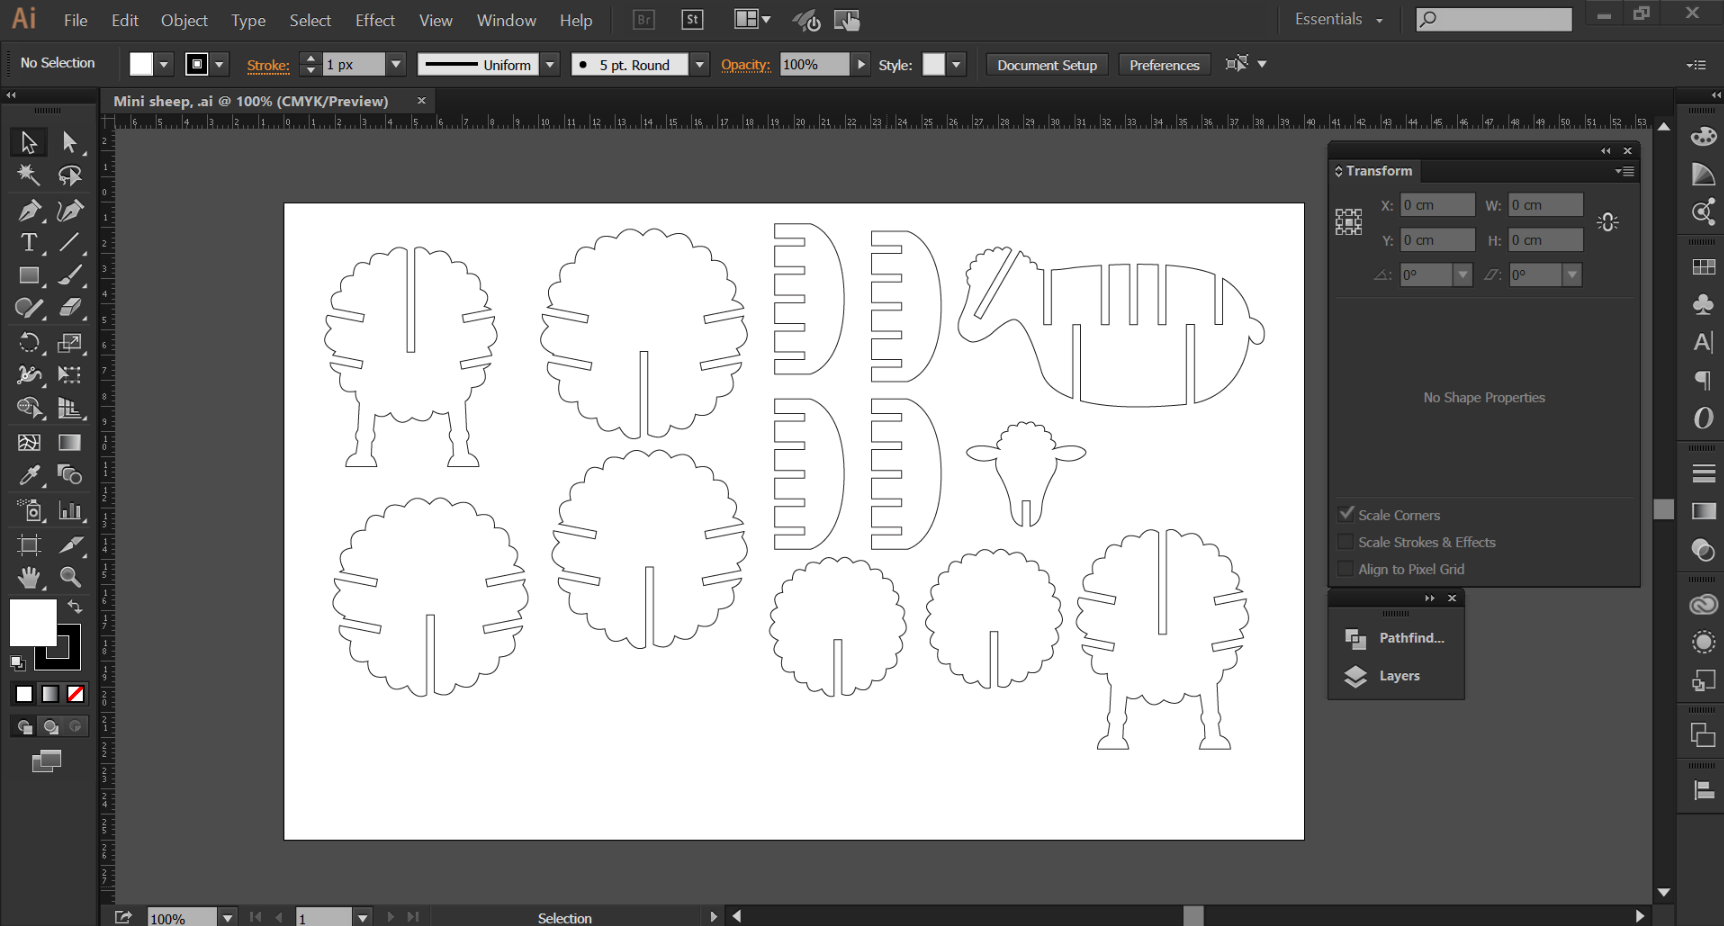Select the Type tool

click(x=28, y=243)
